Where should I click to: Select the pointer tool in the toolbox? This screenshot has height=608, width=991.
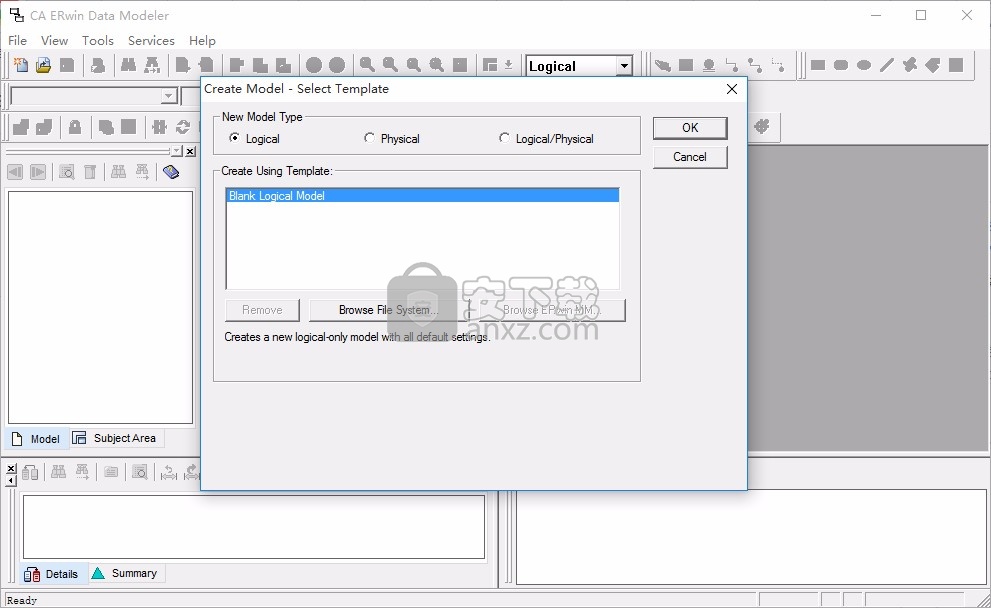click(662, 65)
